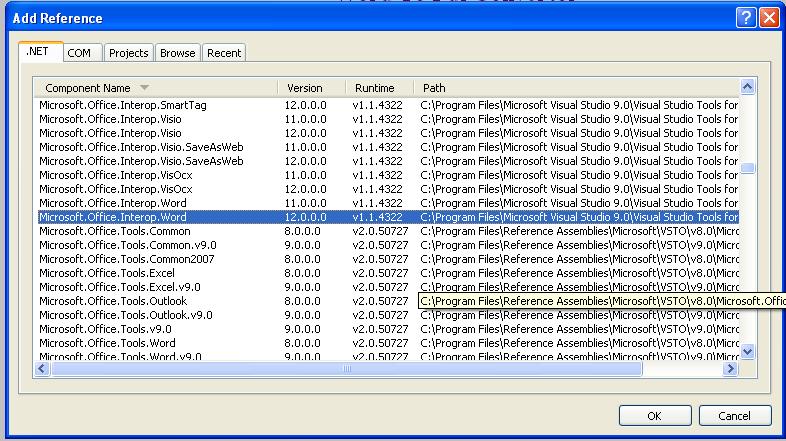Select Interop.VisOcx version 11.0.0.0 row
Screen dimensions: 786x441
click(387, 175)
